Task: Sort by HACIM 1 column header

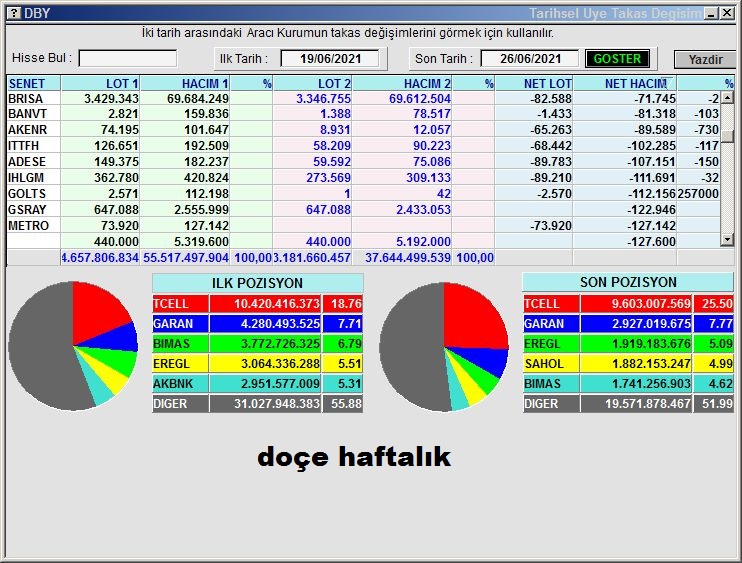Action: click(185, 83)
